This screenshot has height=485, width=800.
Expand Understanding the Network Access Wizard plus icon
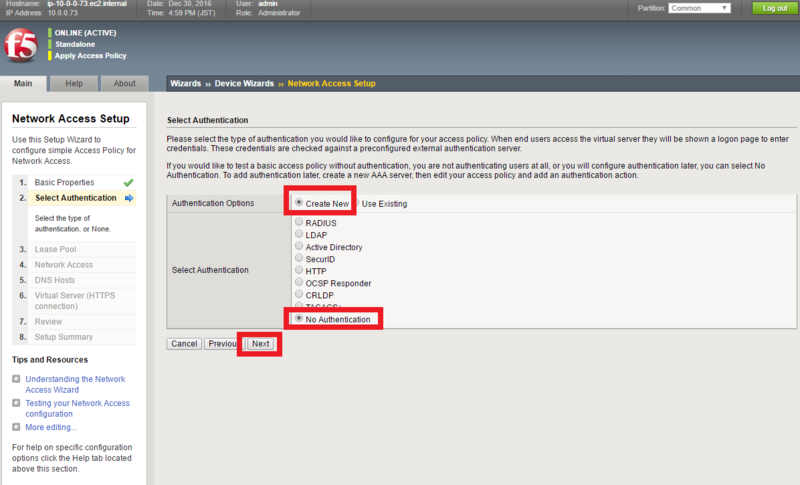16,379
